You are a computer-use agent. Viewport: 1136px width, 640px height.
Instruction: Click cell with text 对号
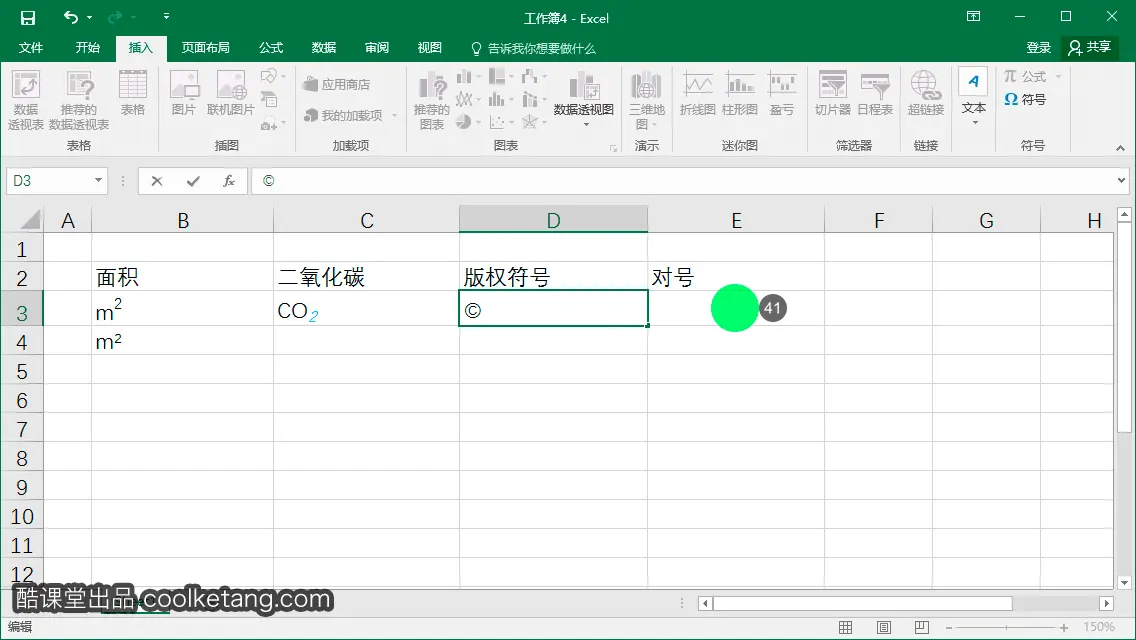click(736, 277)
